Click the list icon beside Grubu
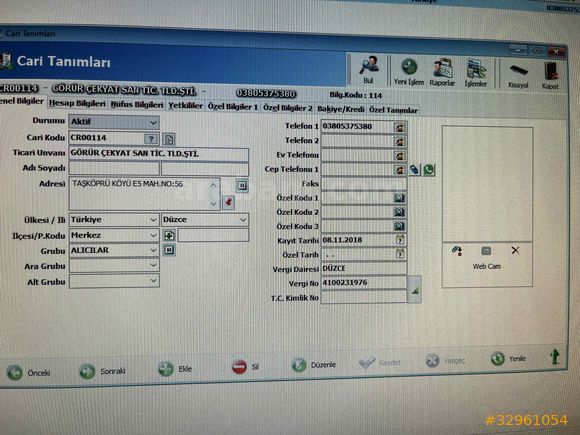The image size is (580, 435). (x=169, y=250)
